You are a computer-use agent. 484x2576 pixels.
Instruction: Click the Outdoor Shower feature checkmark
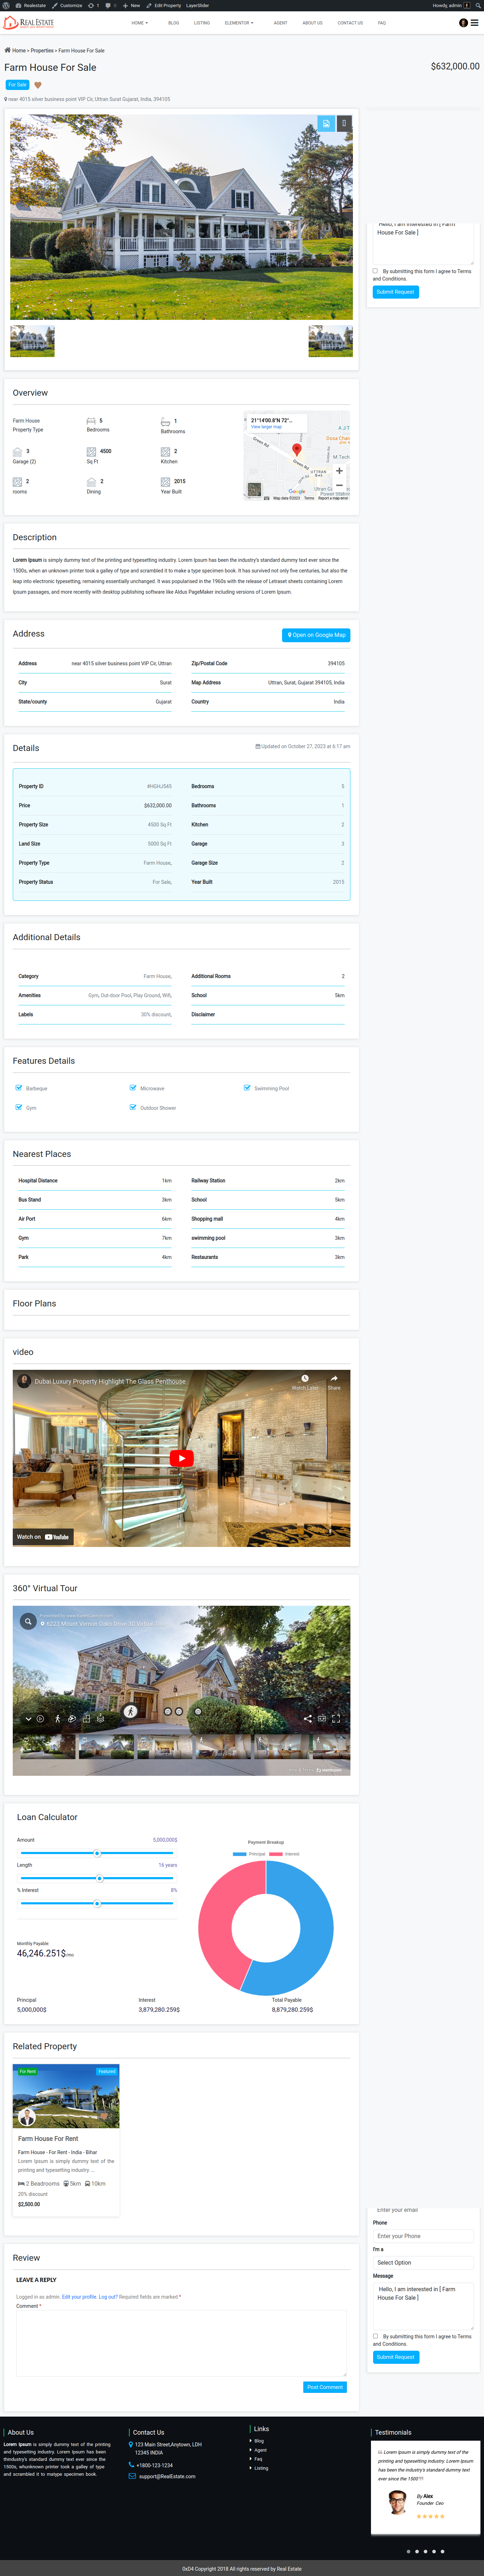(133, 1107)
